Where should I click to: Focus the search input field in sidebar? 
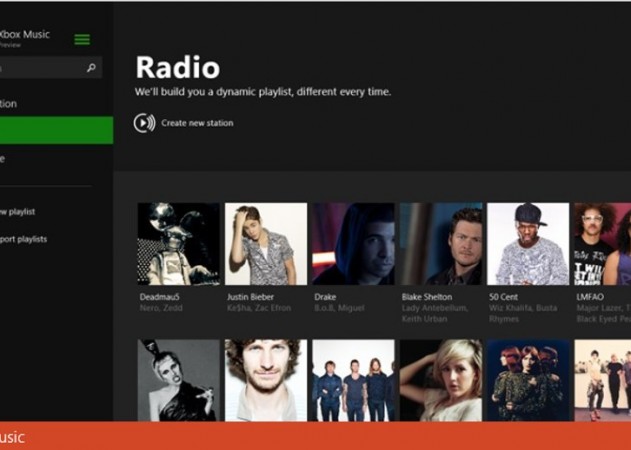click(40, 68)
